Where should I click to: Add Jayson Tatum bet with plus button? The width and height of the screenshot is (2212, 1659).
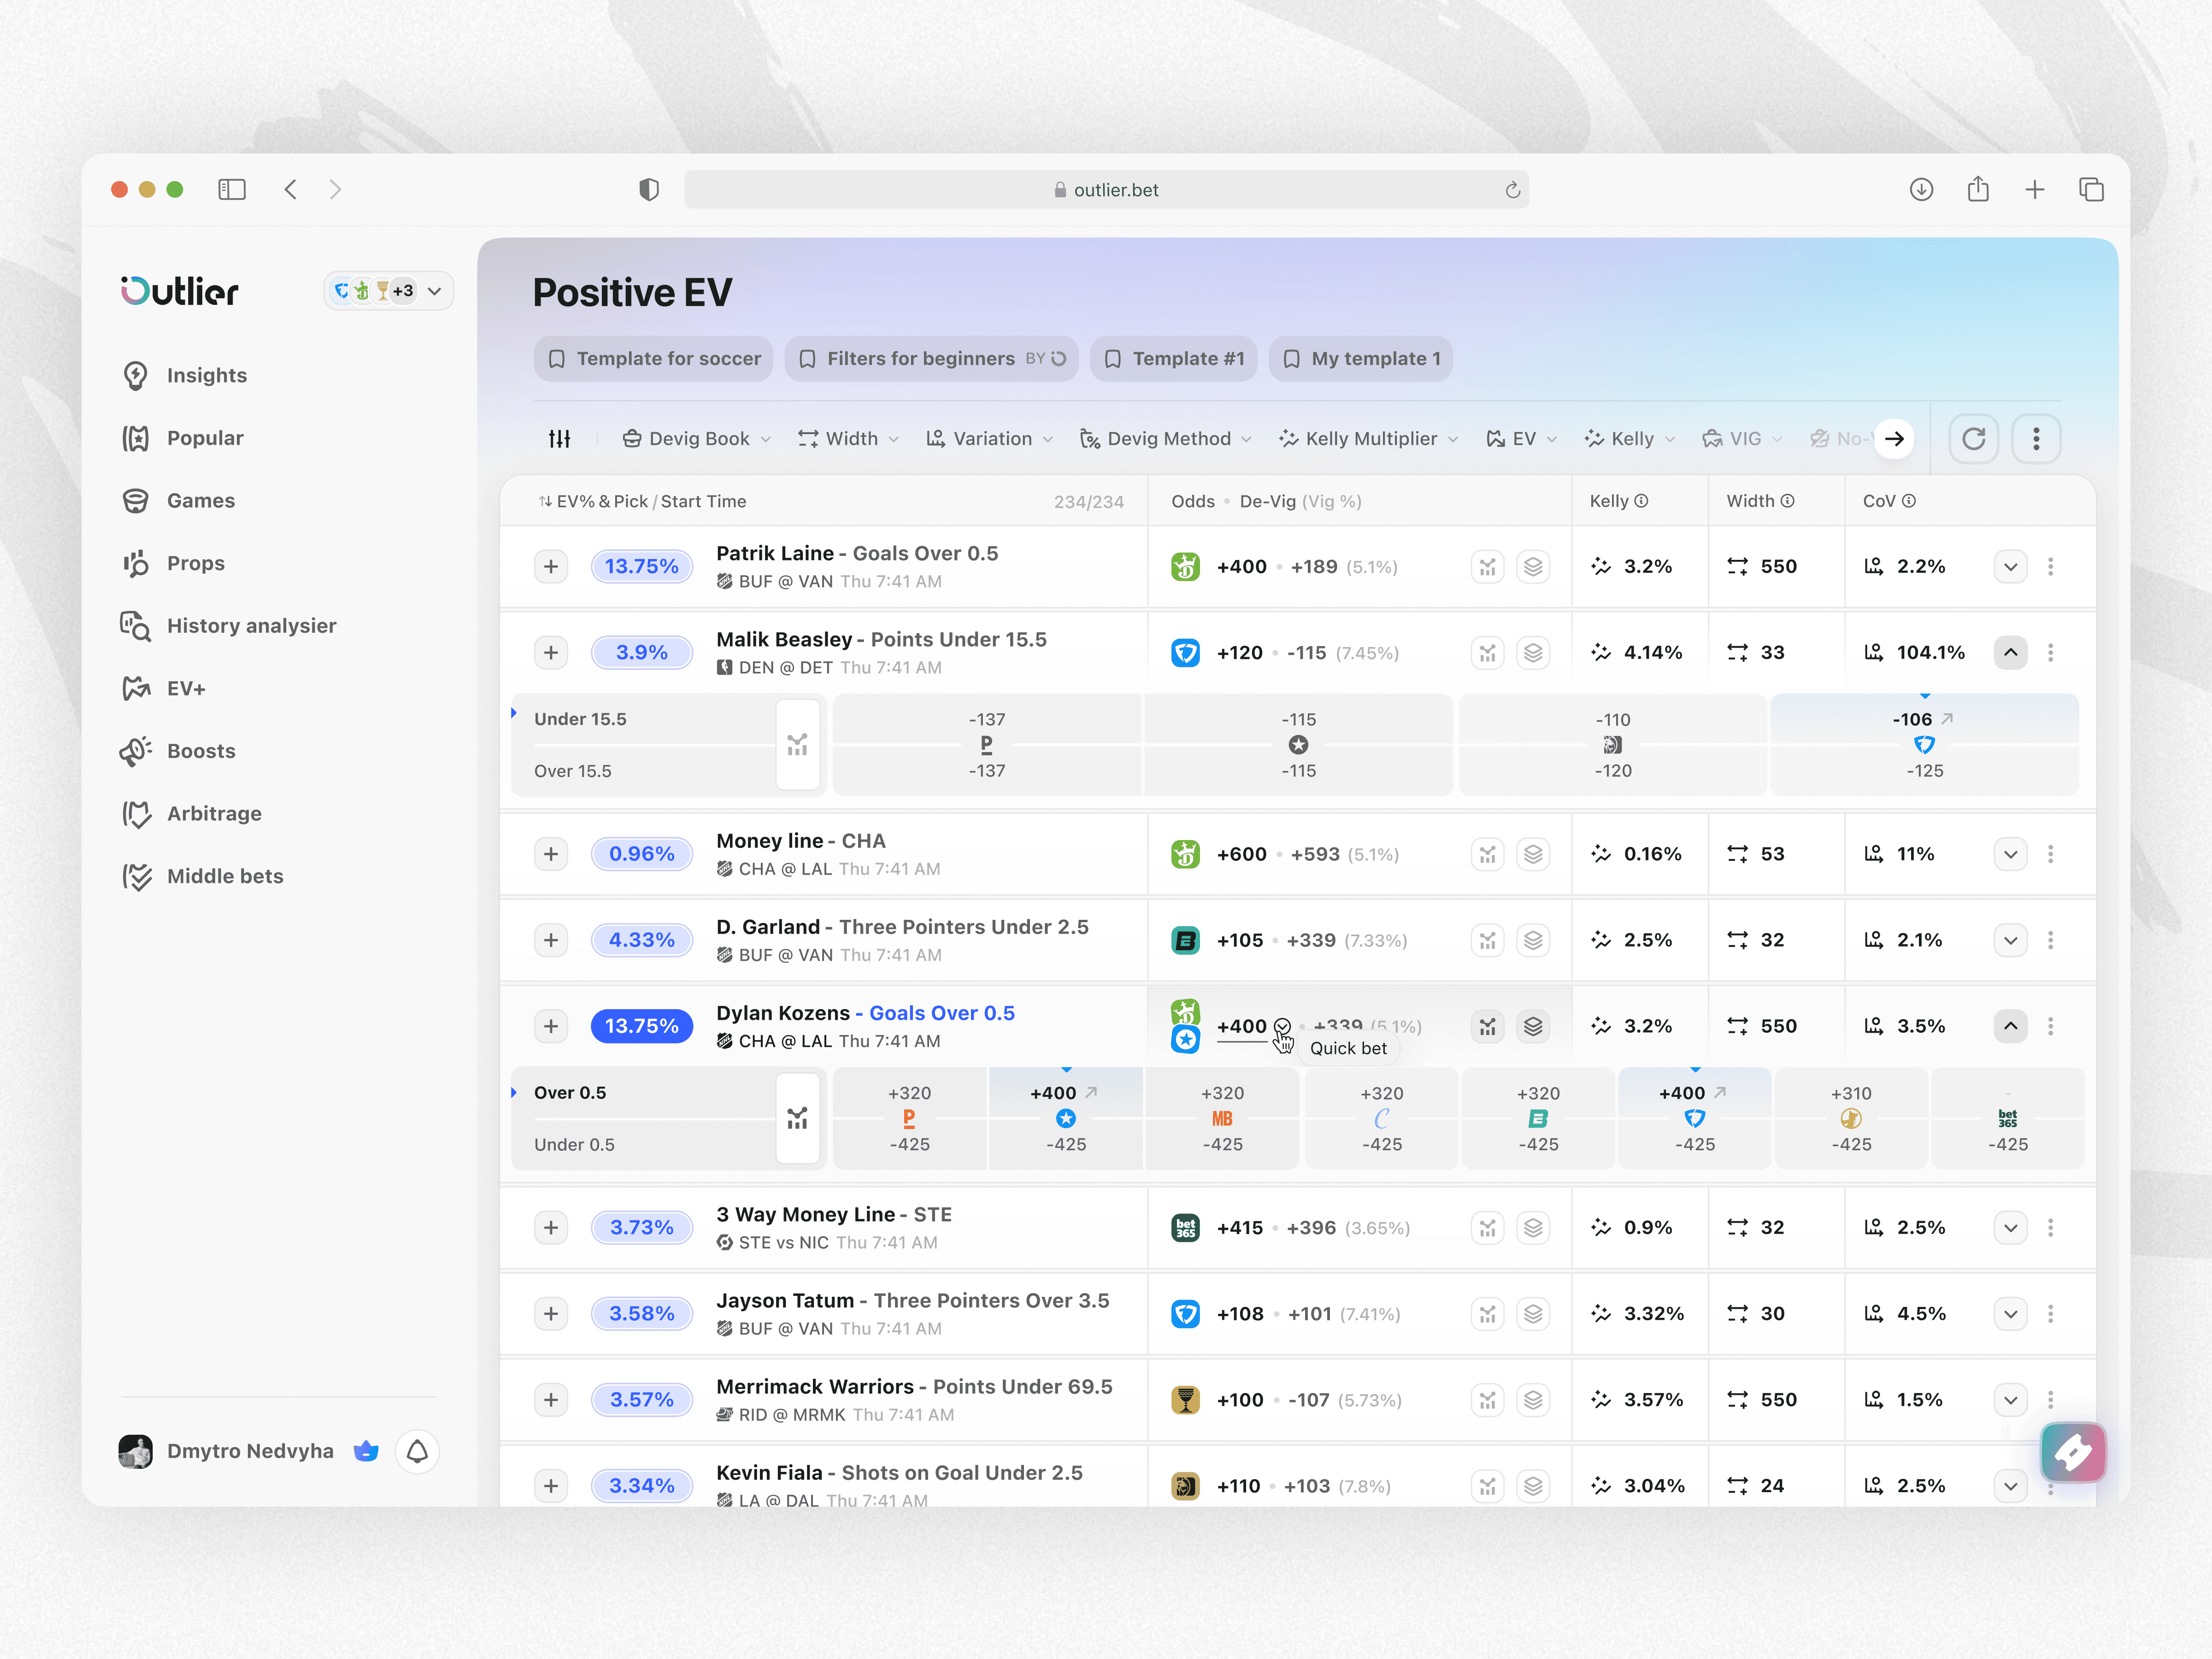click(551, 1313)
